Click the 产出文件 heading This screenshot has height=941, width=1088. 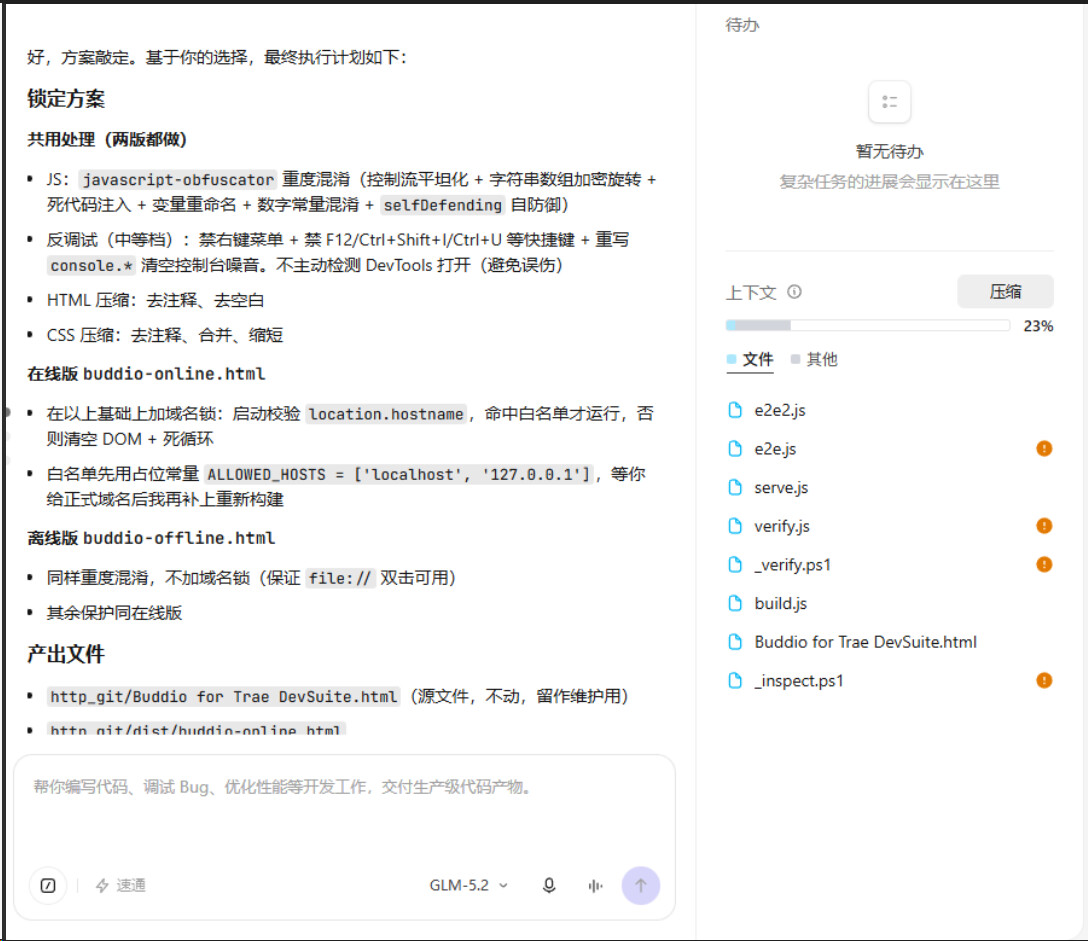point(66,654)
